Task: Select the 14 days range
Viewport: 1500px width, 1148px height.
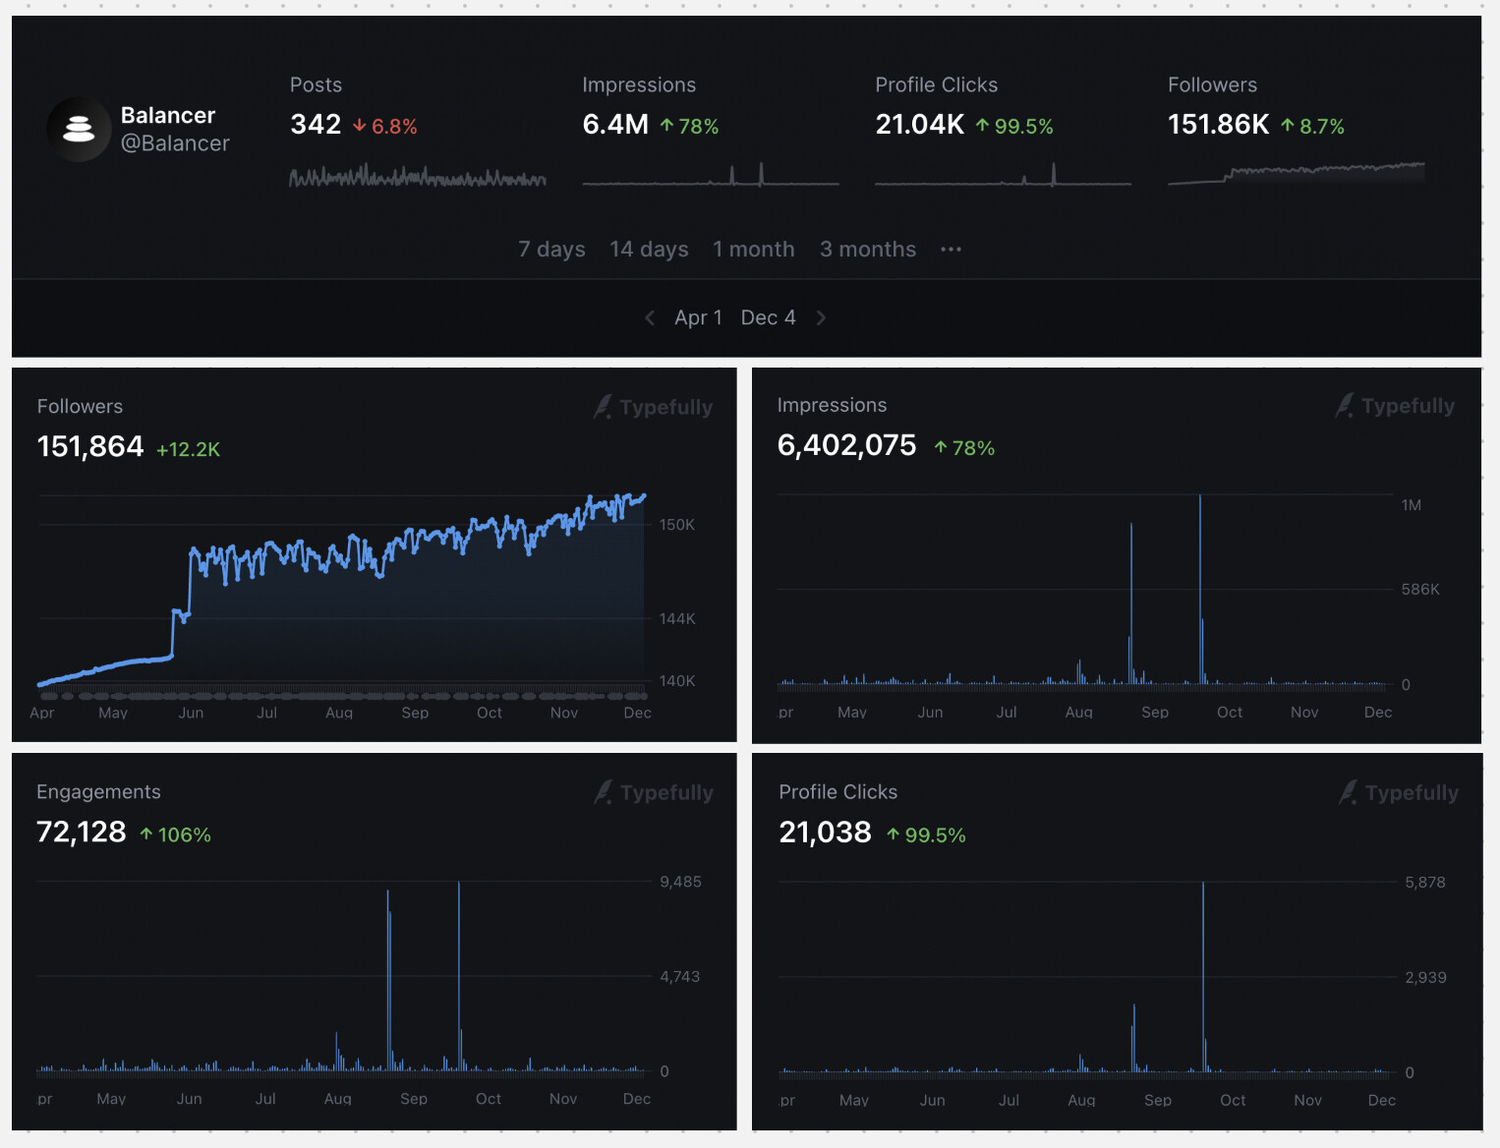Action: pyautogui.click(x=649, y=249)
